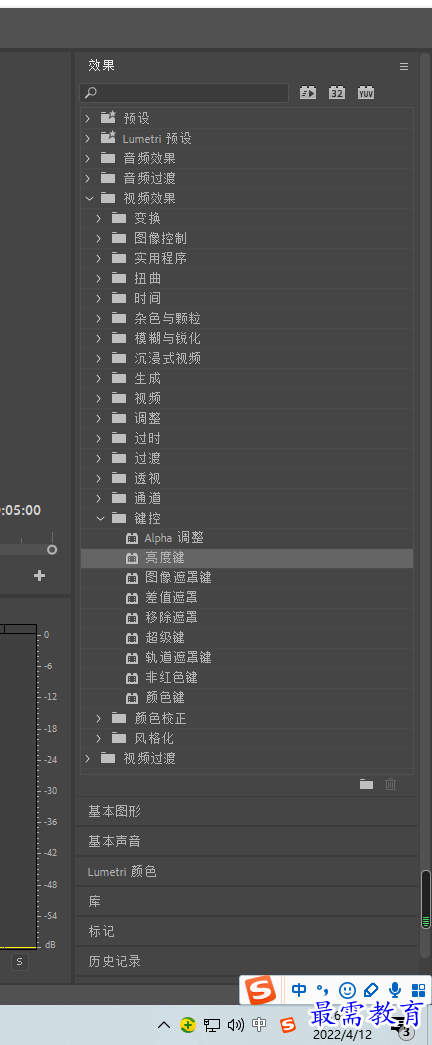Click the effects search field
The width and height of the screenshot is (432, 1045).
point(184,93)
